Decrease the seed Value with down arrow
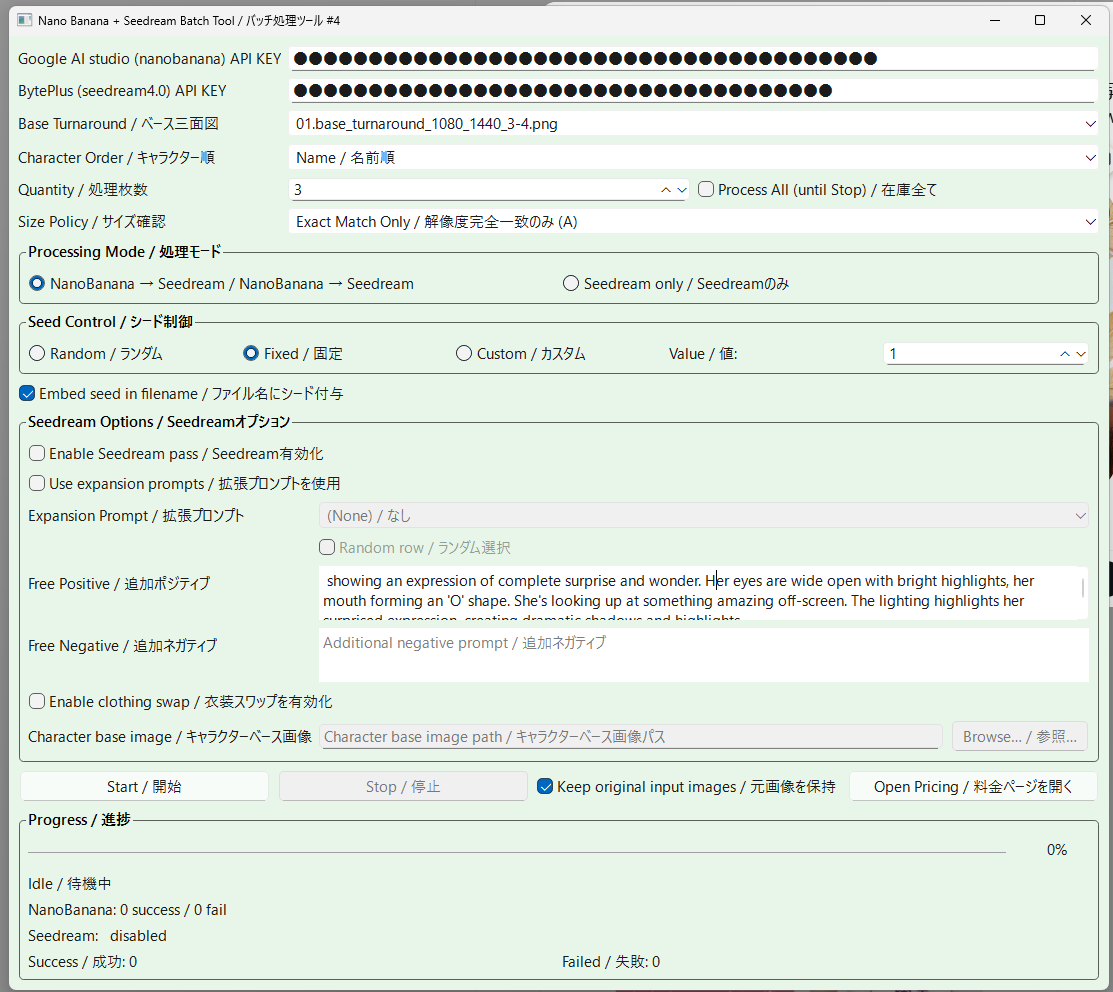 pyautogui.click(x=1080, y=353)
